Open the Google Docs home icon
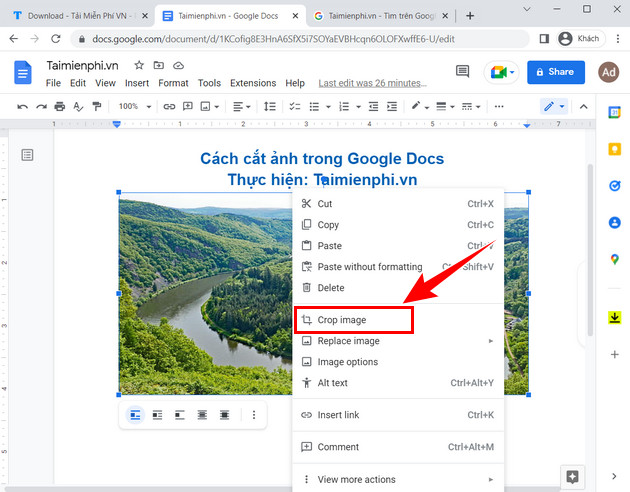630x492 pixels. point(22,73)
